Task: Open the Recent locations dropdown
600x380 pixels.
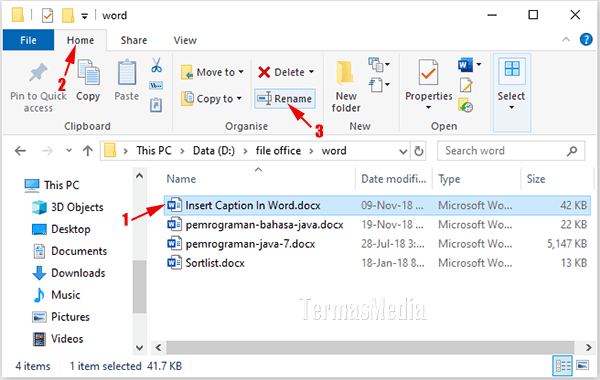Action: click(x=69, y=150)
